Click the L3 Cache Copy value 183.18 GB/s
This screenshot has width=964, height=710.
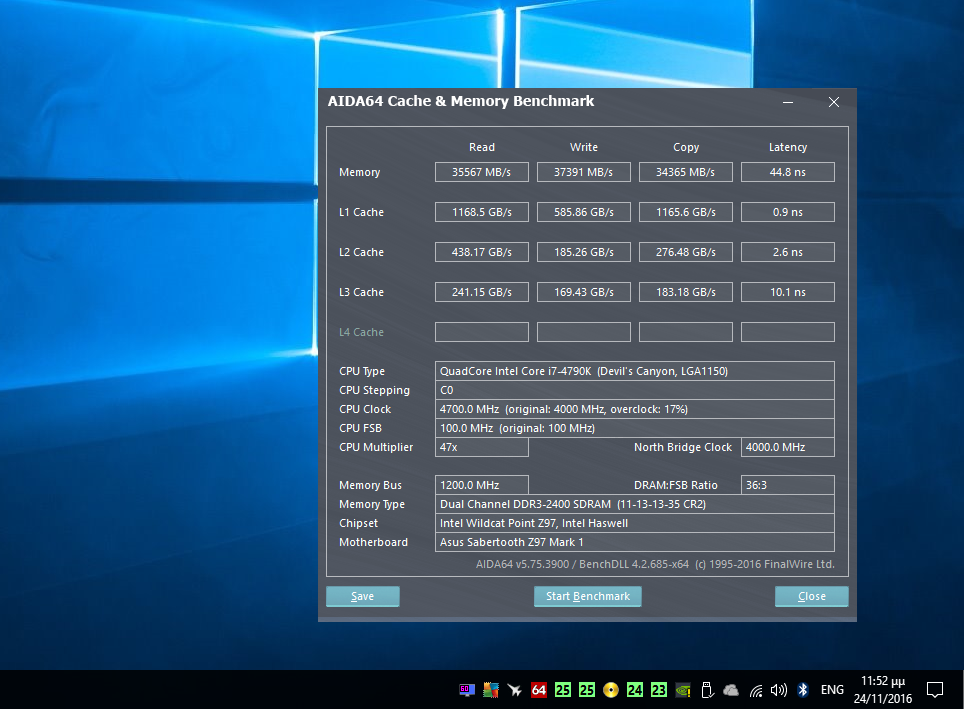point(686,292)
